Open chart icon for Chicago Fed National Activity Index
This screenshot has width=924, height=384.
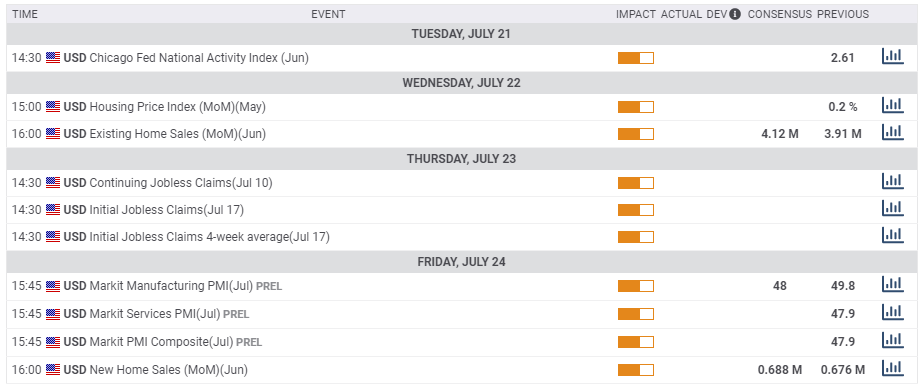click(x=892, y=57)
